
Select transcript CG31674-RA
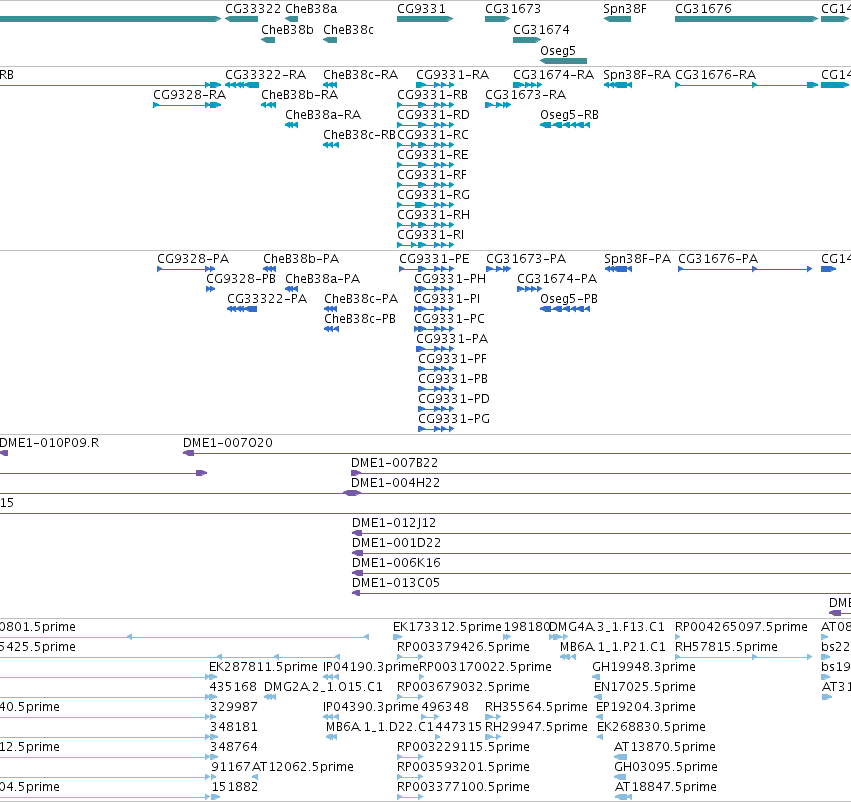[554, 75]
